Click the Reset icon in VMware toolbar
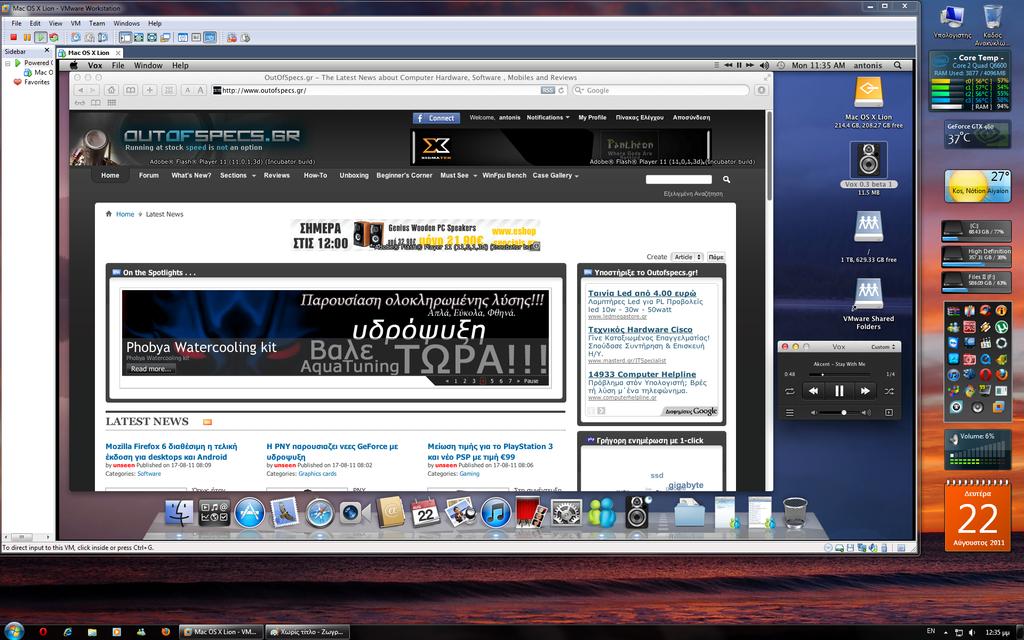Screen dimensions: 1024x640 pyautogui.click(x=54, y=38)
